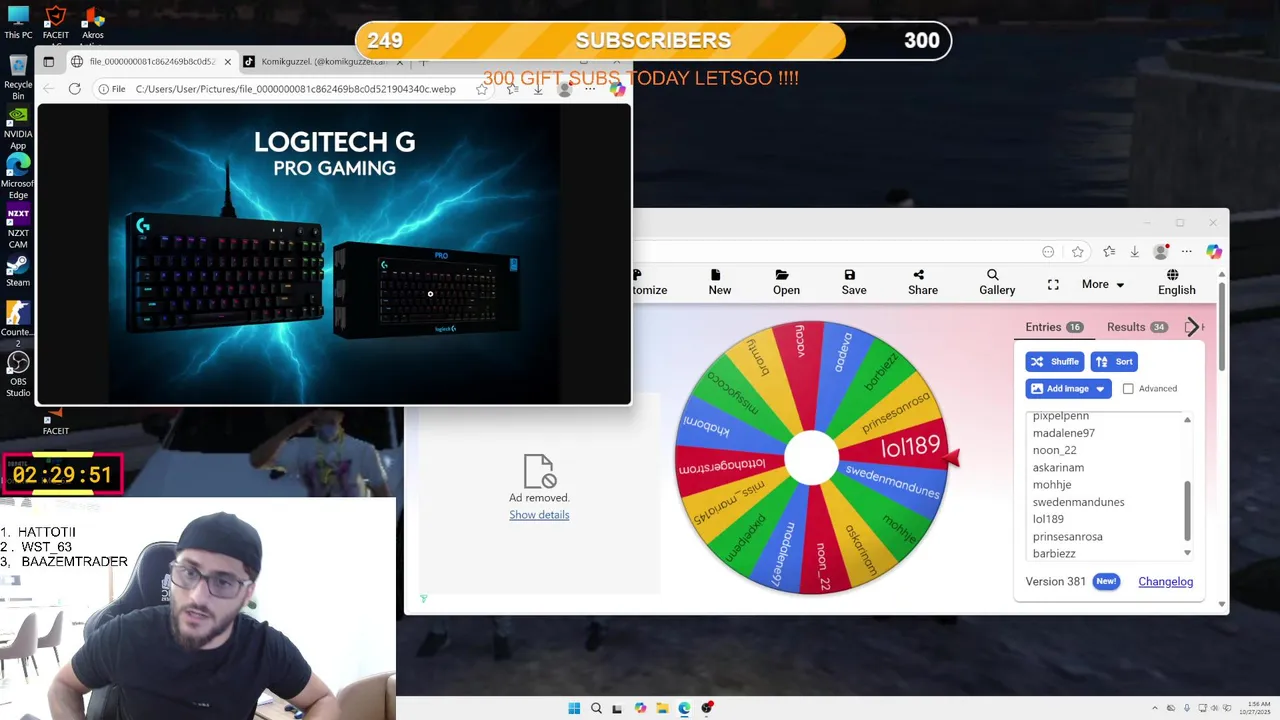1280x720 pixels.
Task: Toggle fullscreen mode on the wheel page
Action: (x=1053, y=285)
